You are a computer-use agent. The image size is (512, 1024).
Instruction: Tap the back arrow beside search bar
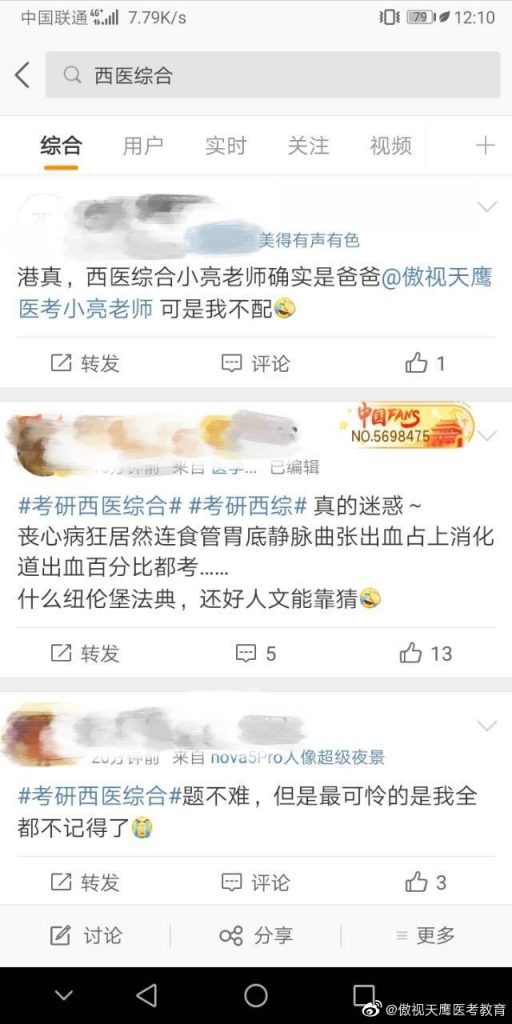point(23,75)
